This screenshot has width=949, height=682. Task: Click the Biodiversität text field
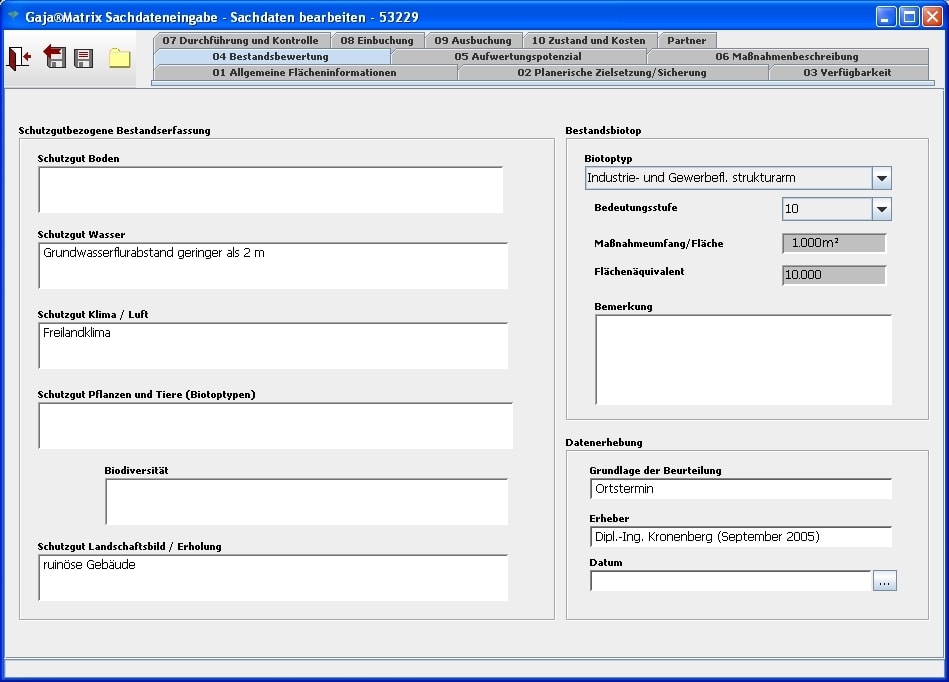tap(306, 502)
